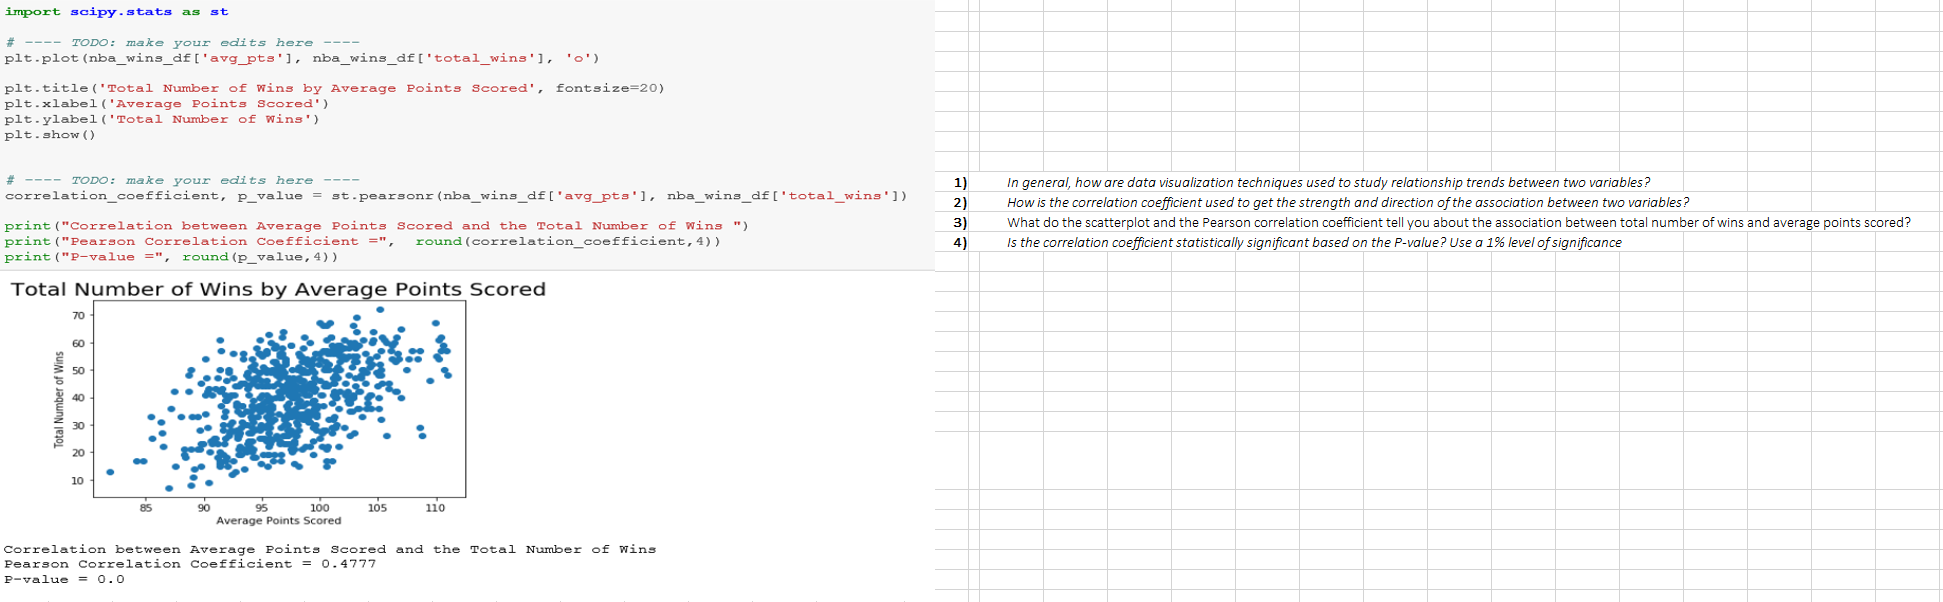Screen dimensions: 1943x602
Task: Click the plt.title code line
Action: (x=334, y=89)
